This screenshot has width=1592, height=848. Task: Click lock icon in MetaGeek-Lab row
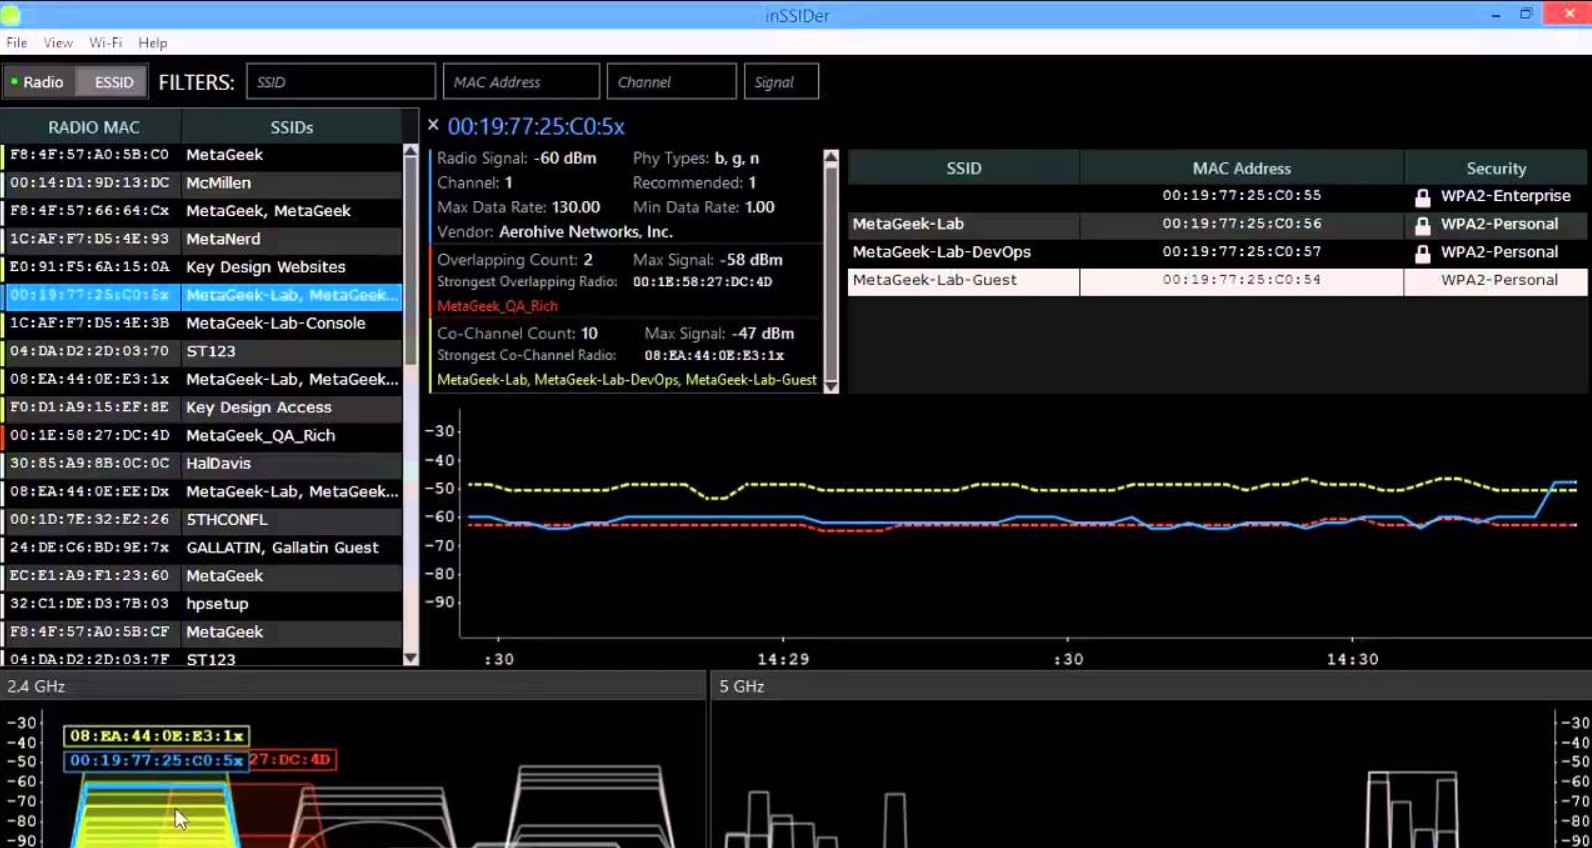click(1422, 226)
